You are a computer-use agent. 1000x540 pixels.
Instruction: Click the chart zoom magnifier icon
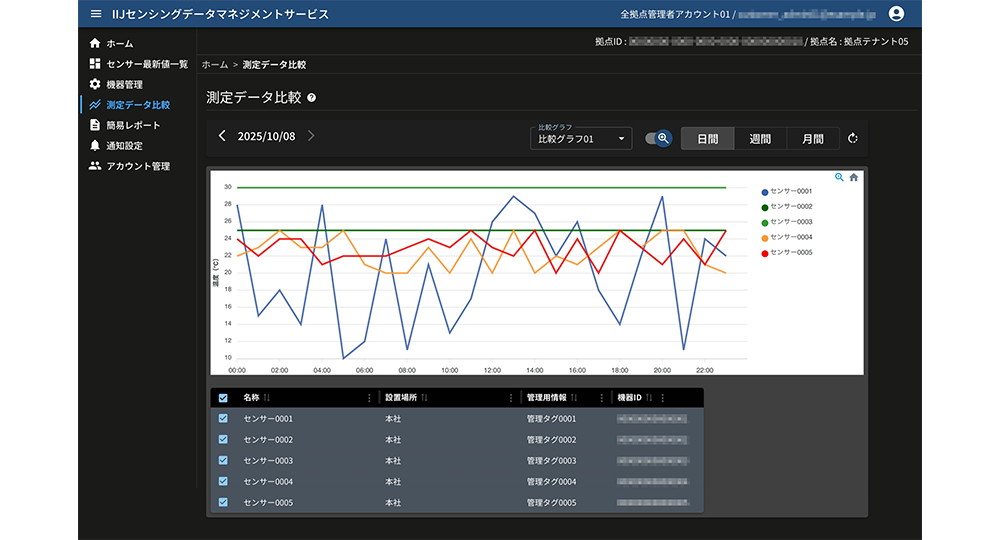pyautogui.click(x=839, y=177)
